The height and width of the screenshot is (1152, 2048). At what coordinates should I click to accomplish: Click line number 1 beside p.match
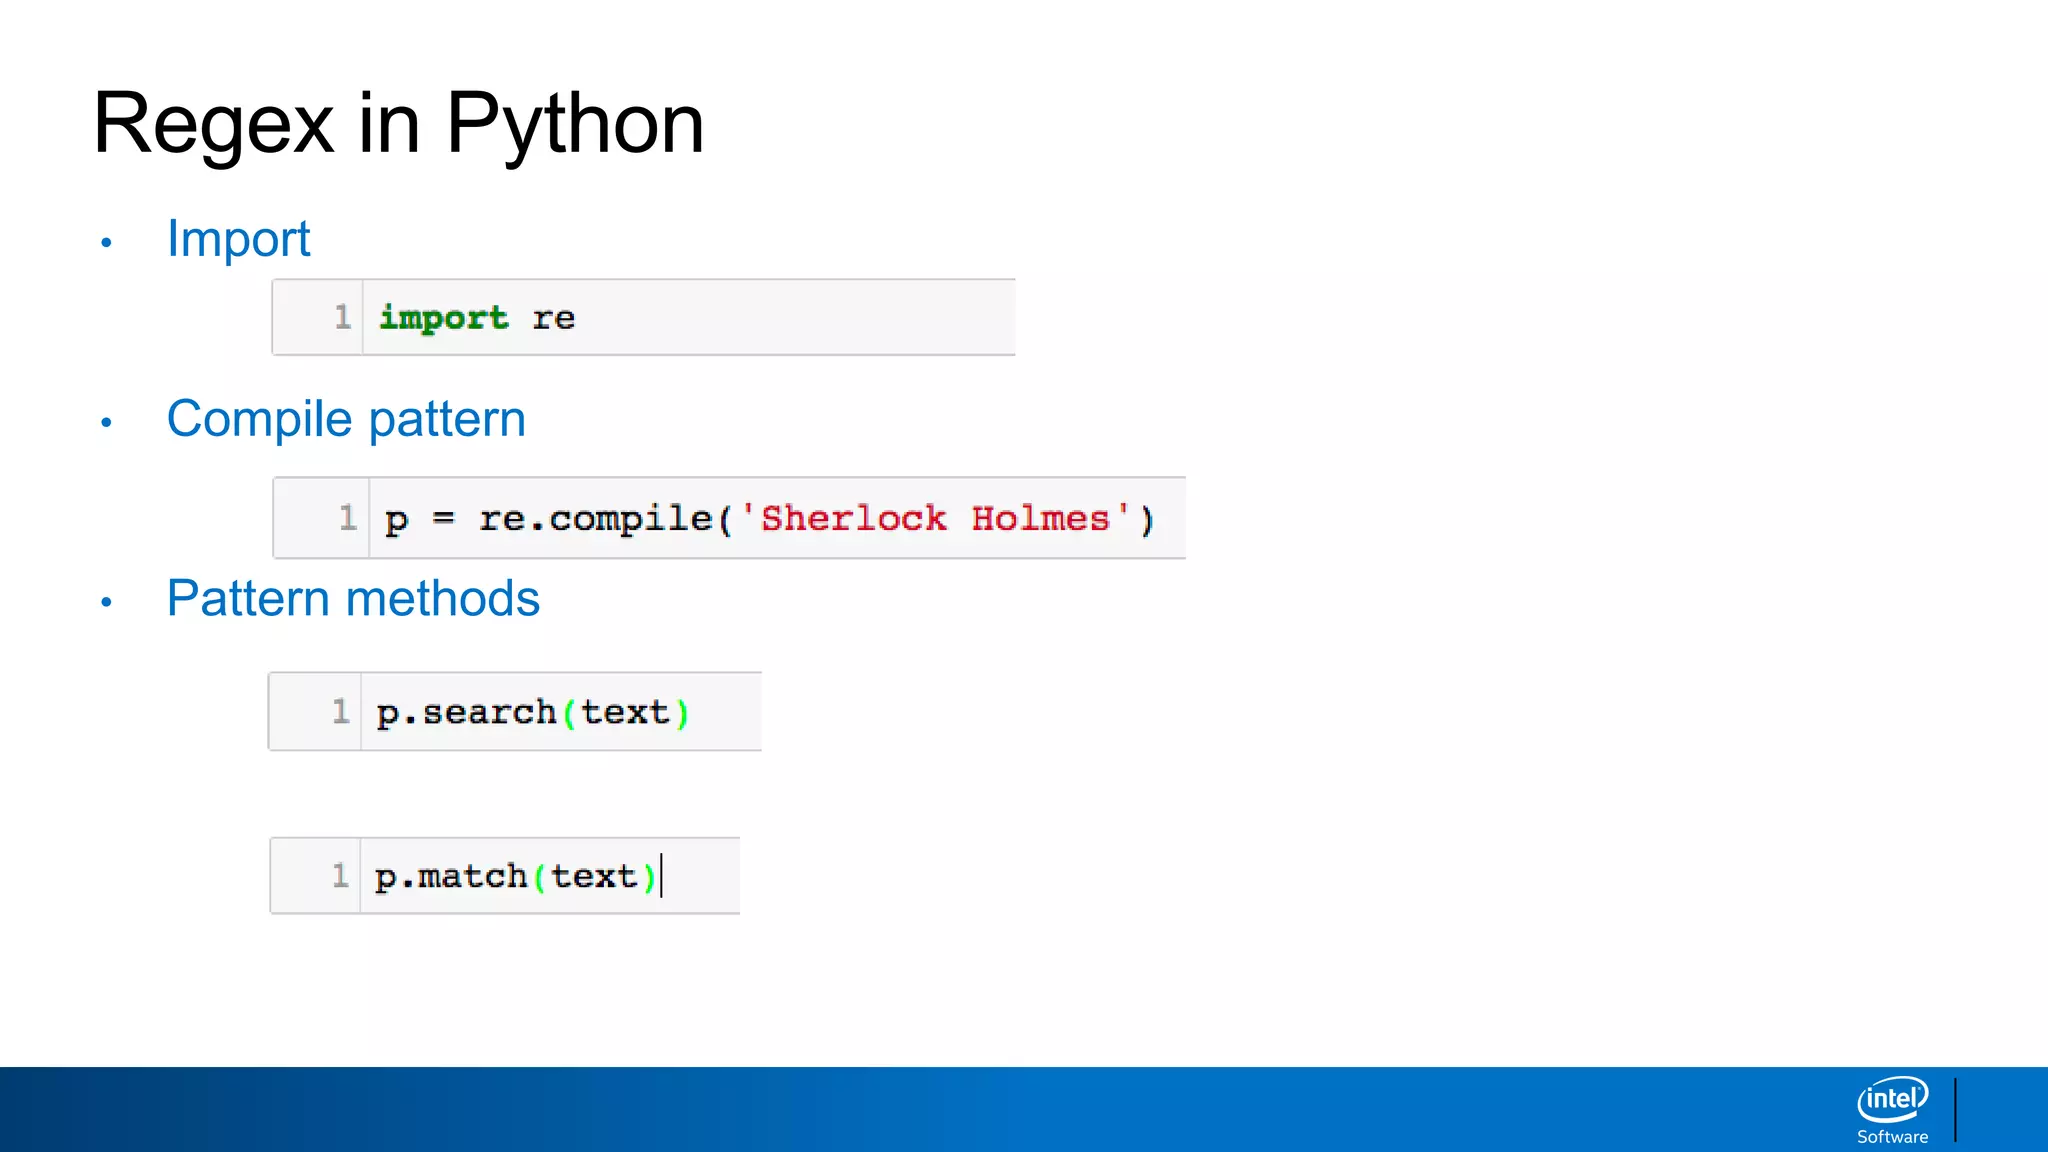[x=341, y=875]
